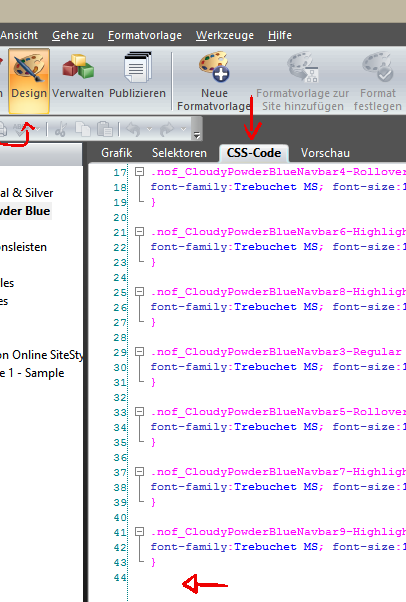Screen dimensions: 406x602
Task: Switch to the Vorschau tab
Action: pyautogui.click(x=325, y=153)
